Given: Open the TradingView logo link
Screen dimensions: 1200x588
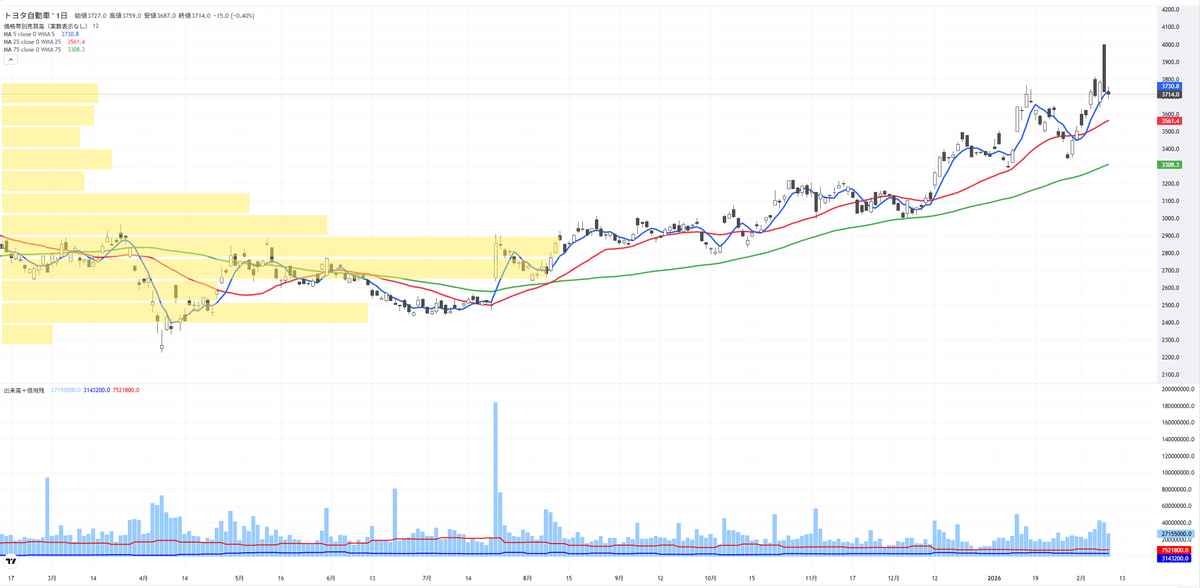Looking at the screenshot, I should click(10, 562).
